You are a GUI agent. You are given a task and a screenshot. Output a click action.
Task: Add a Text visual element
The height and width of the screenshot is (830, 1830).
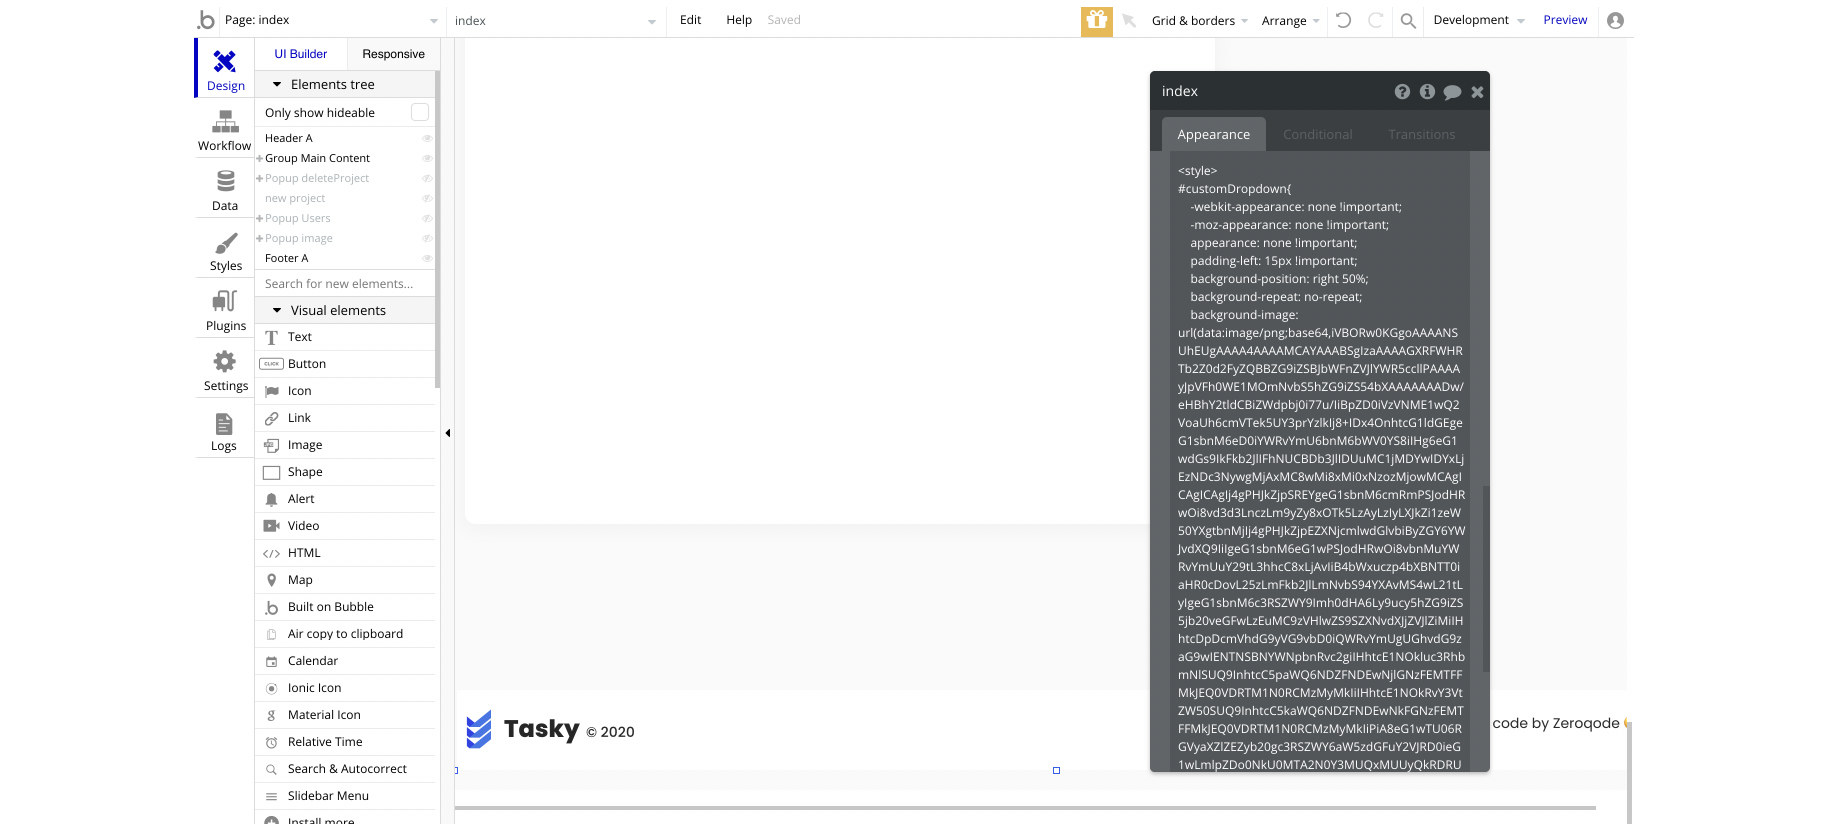click(x=346, y=337)
